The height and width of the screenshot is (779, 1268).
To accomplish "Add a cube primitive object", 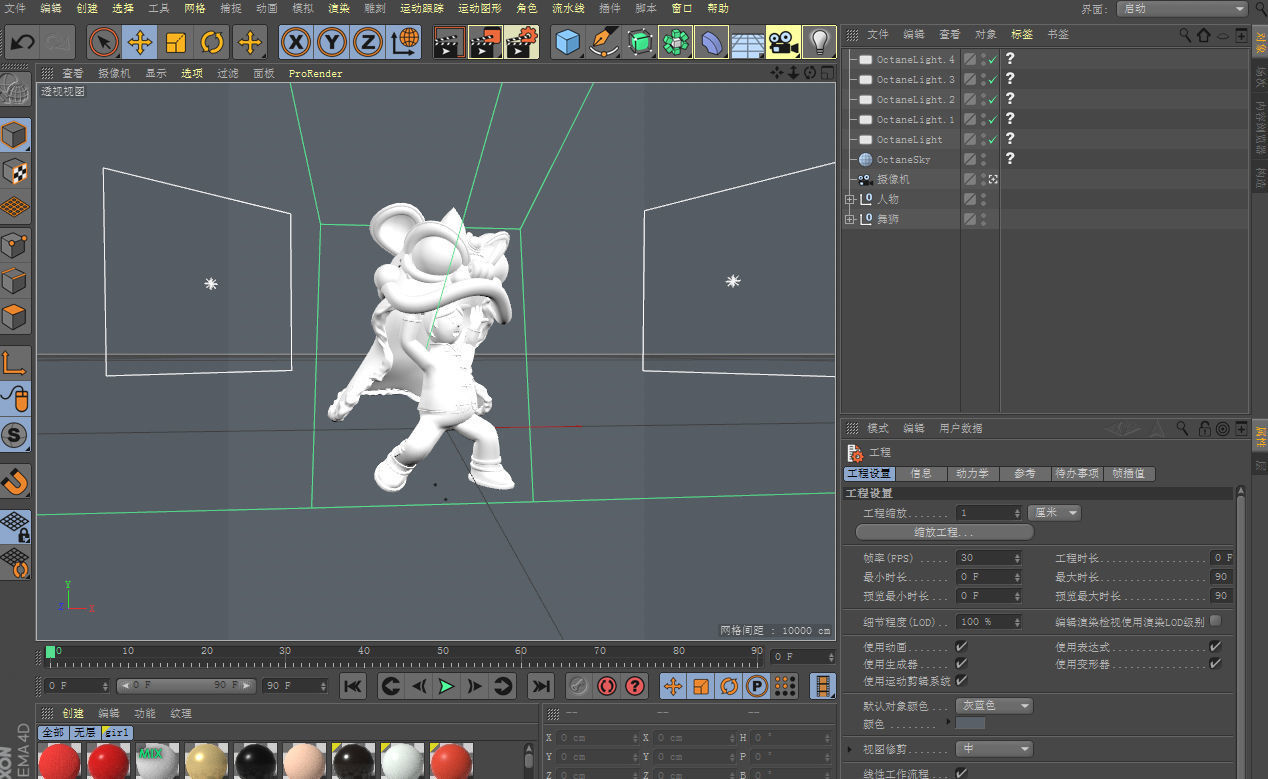I will [568, 43].
